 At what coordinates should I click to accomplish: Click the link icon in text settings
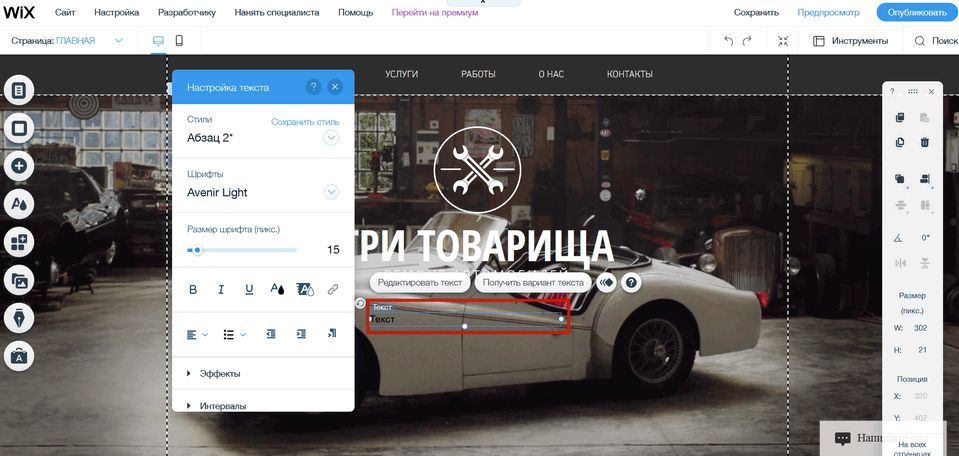[333, 290]
